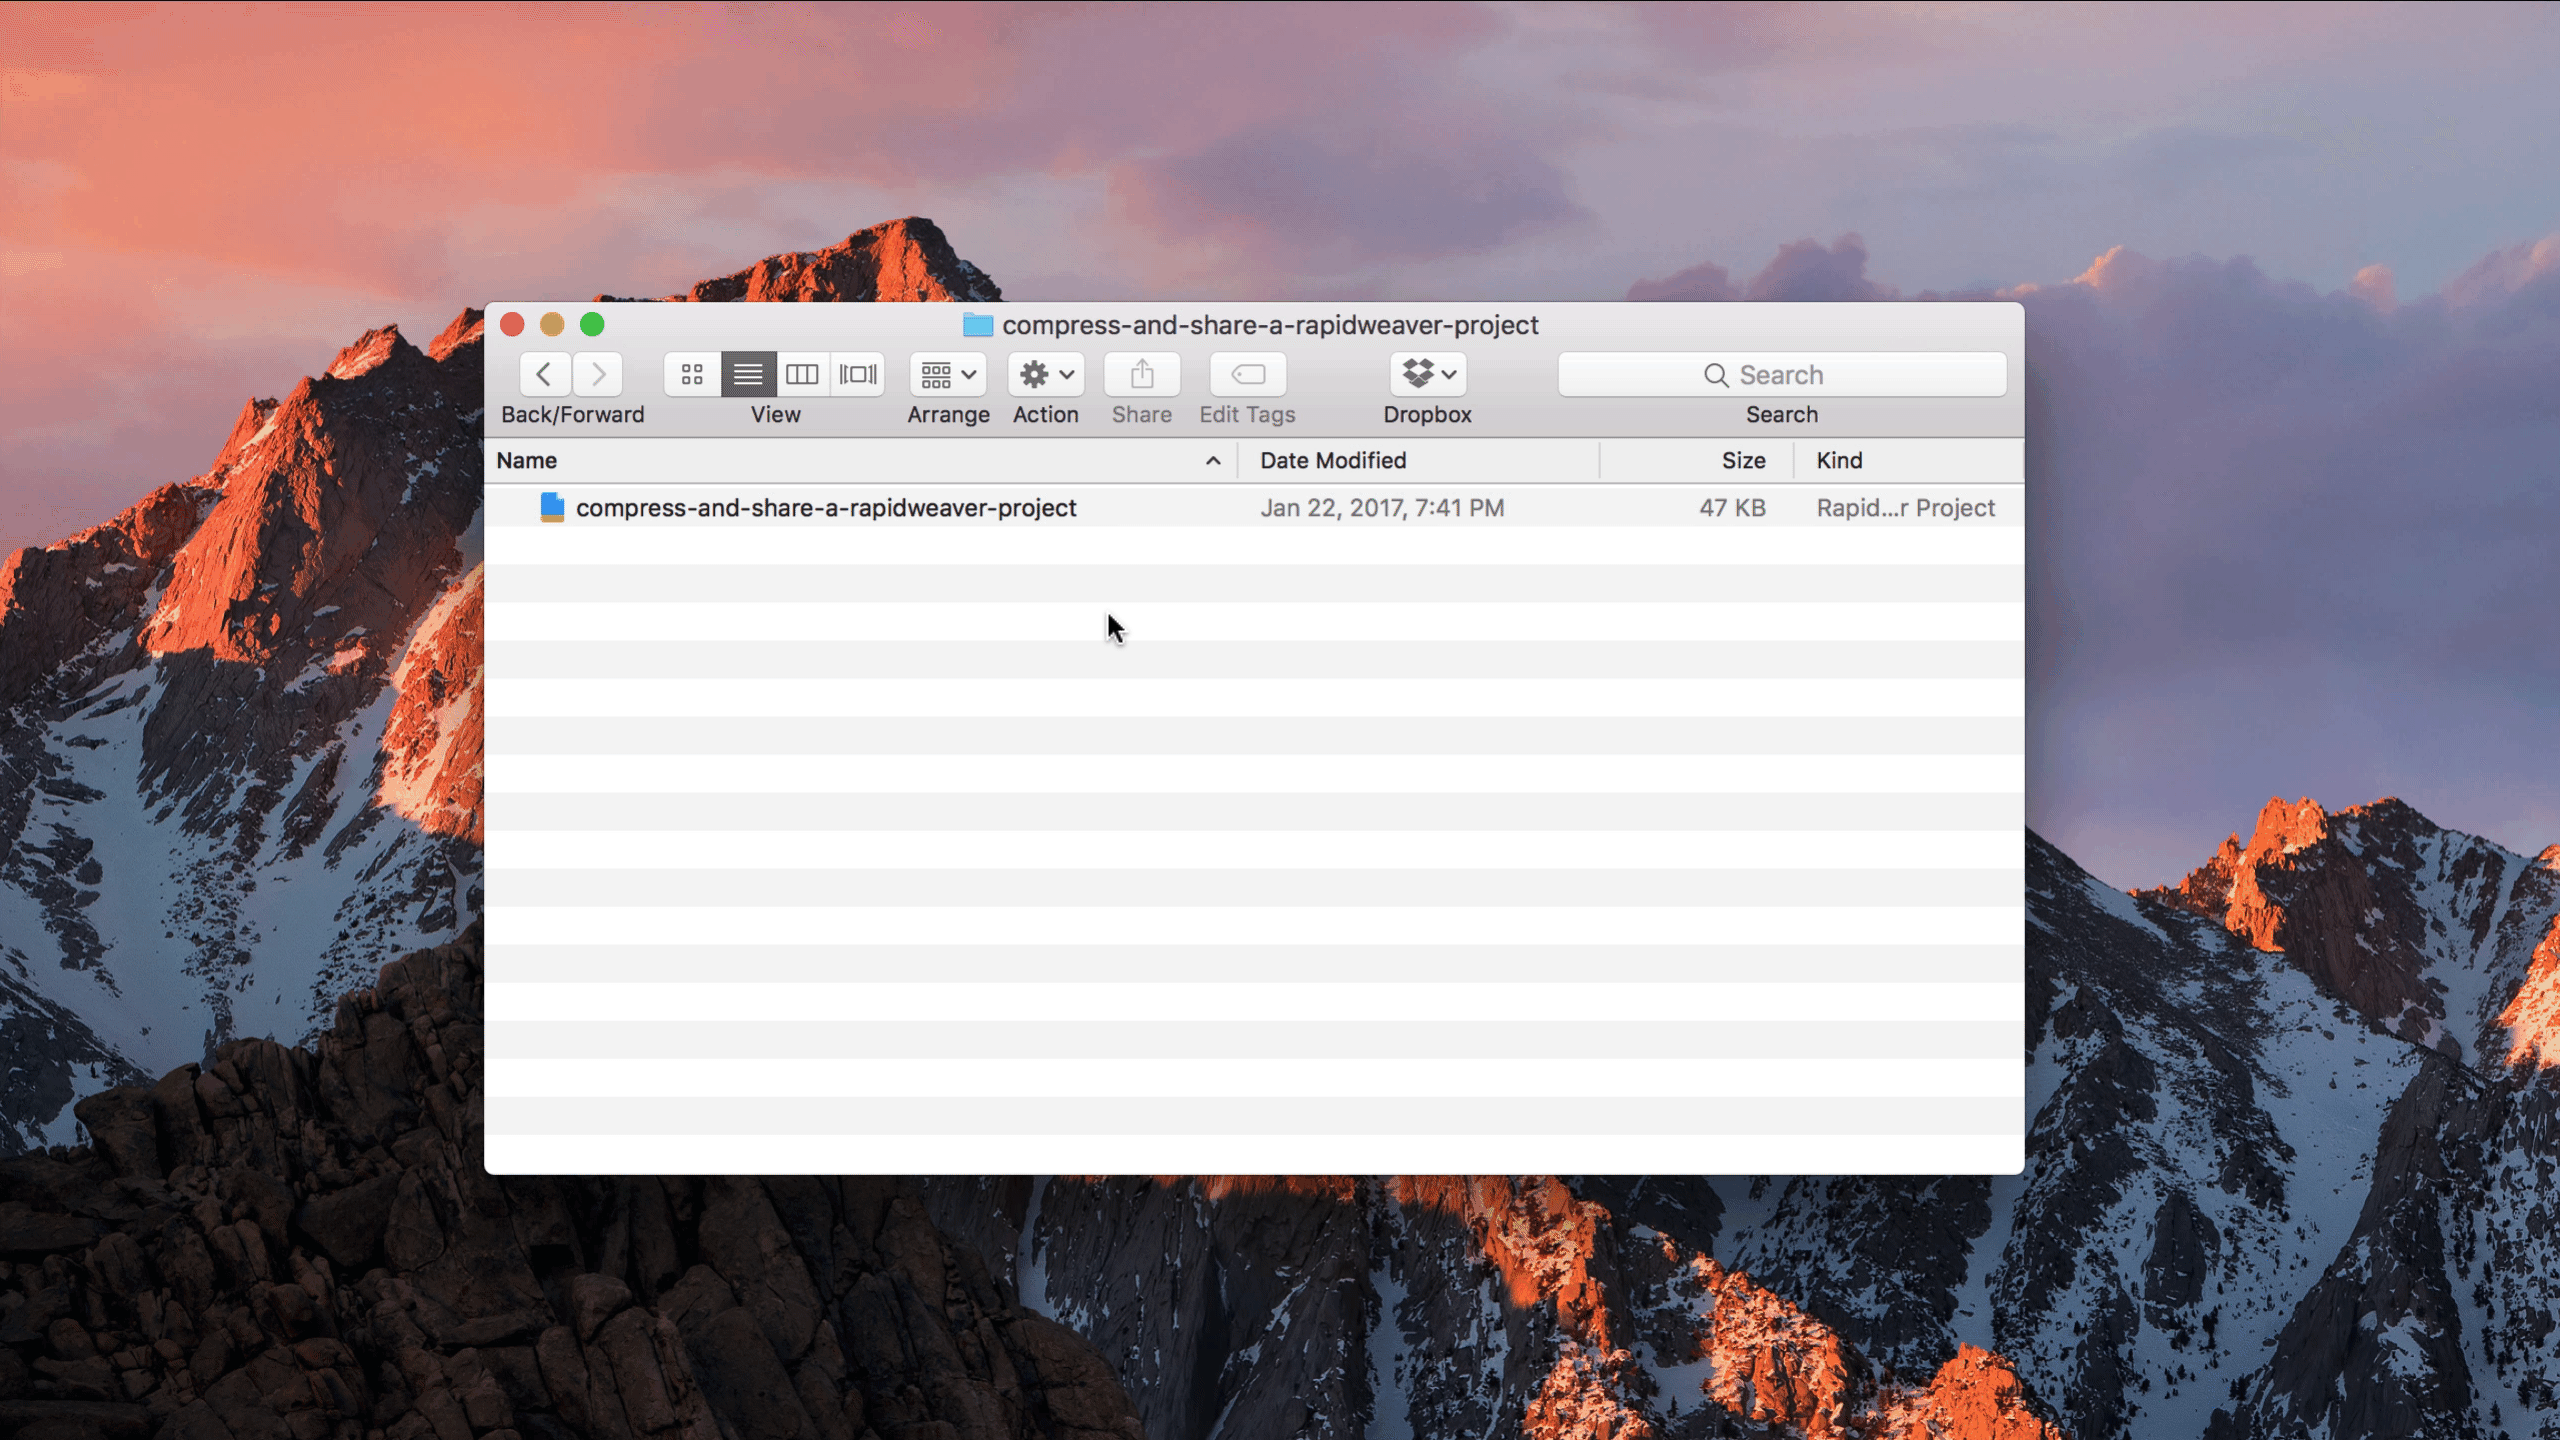Zoom the window with green button
2560x1440 pixels.
point(592,324)
